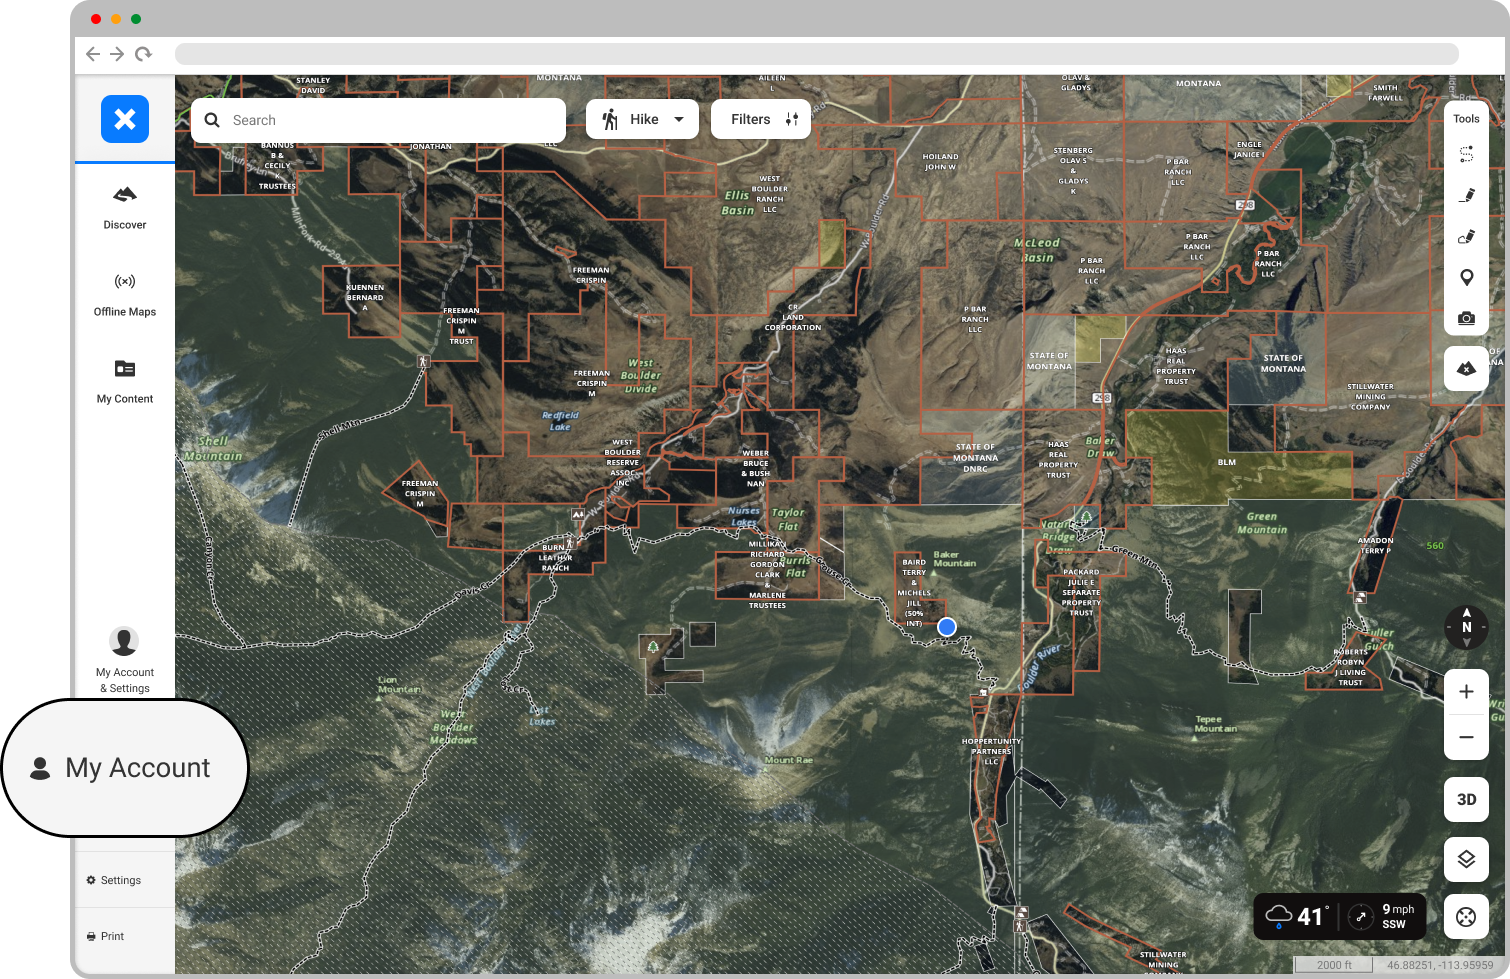Click the locate me crosshair button

(x=1466, y=917)
